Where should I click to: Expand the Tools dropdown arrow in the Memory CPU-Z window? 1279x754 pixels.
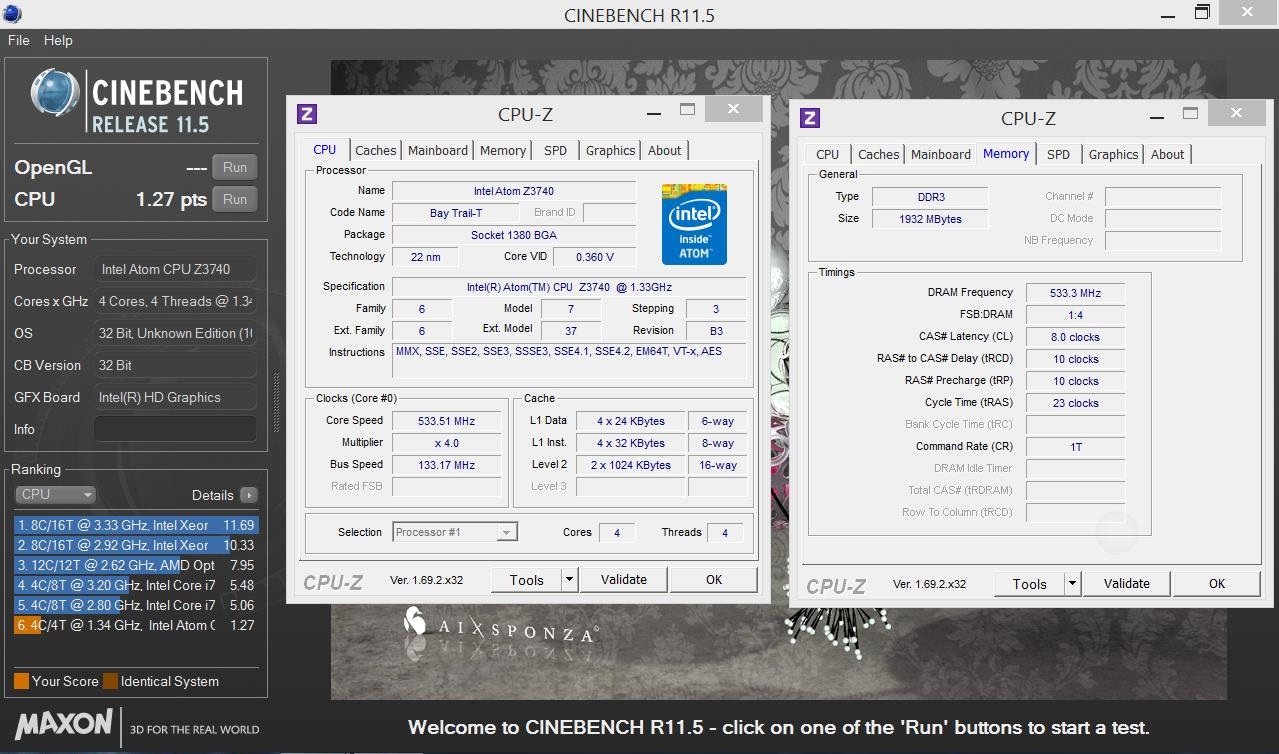point(1073,583)
